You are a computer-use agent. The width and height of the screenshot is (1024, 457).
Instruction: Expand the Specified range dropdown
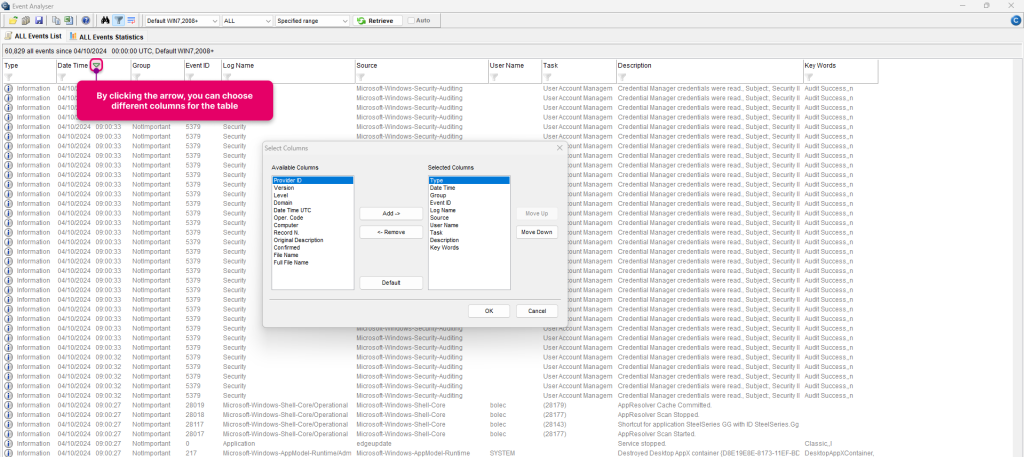click(313, 21)
